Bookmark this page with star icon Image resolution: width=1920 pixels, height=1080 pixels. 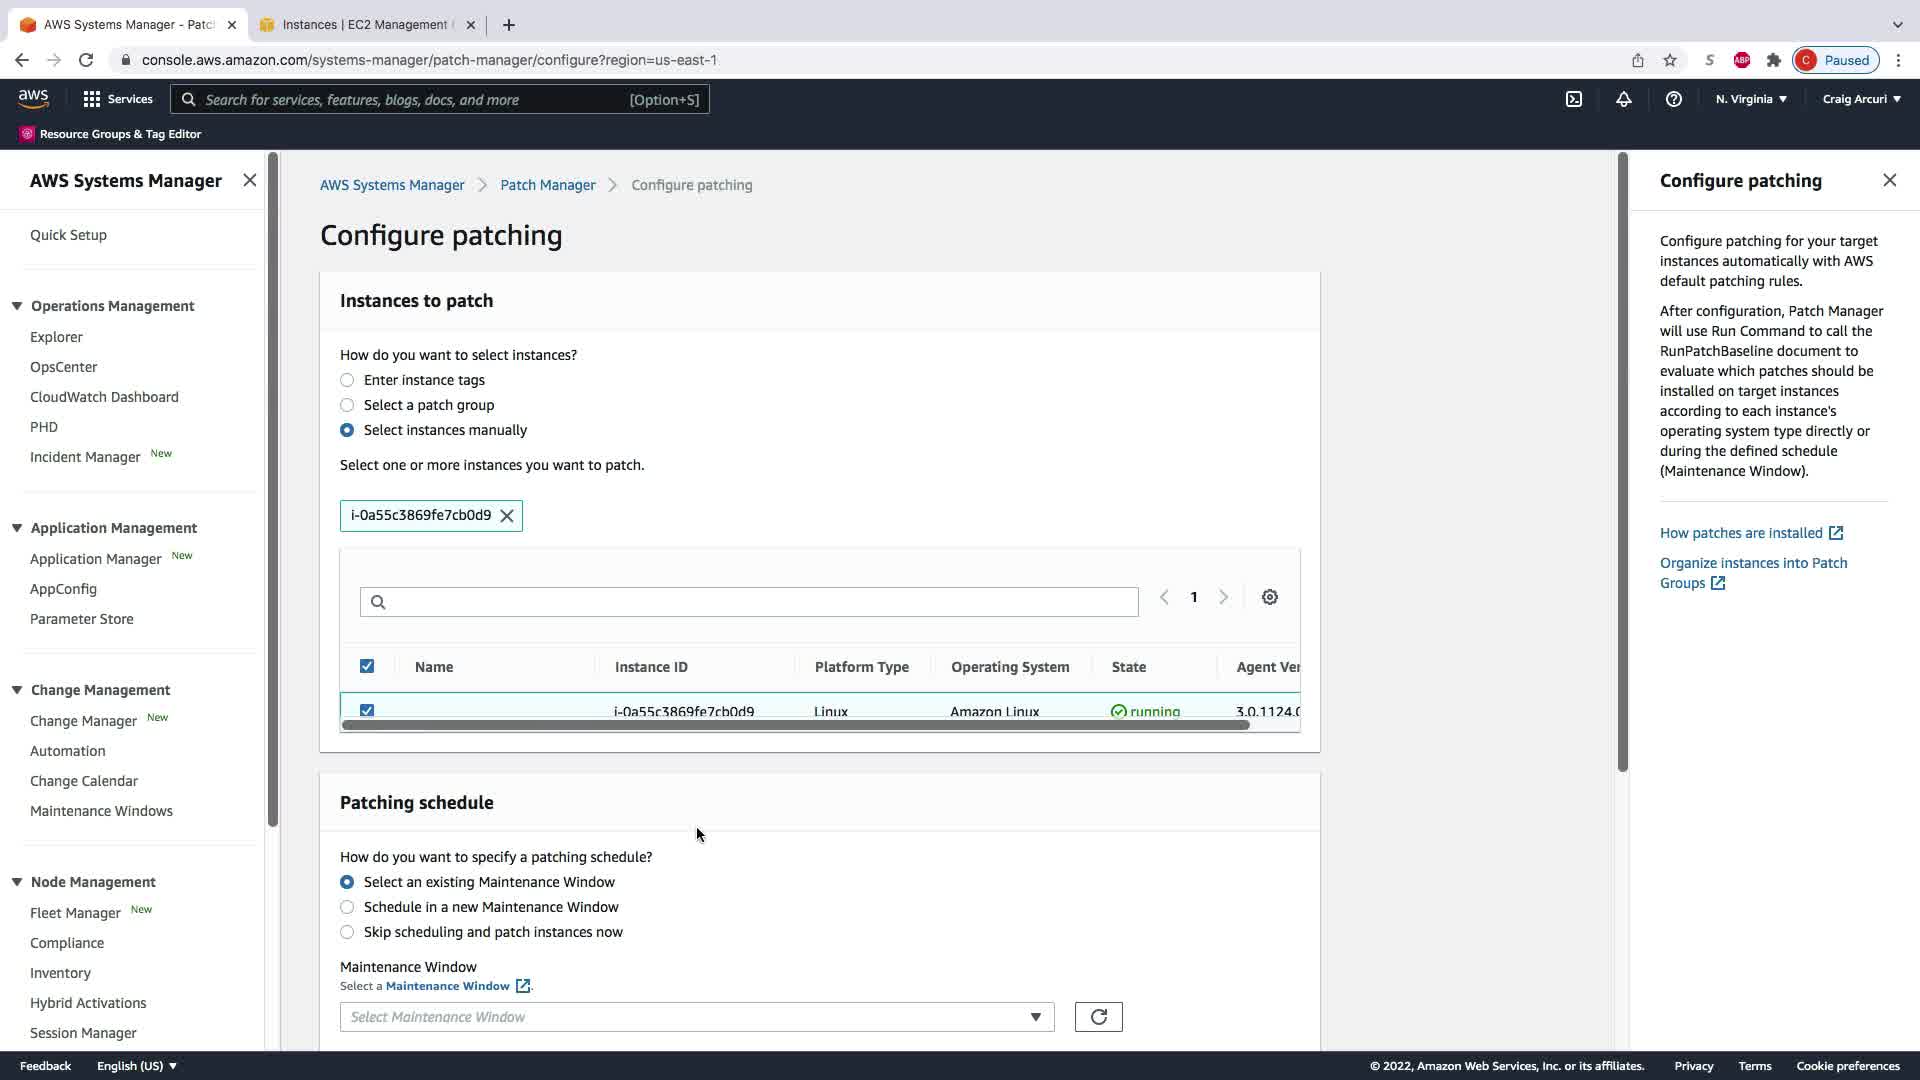(x=1670, y=60)
